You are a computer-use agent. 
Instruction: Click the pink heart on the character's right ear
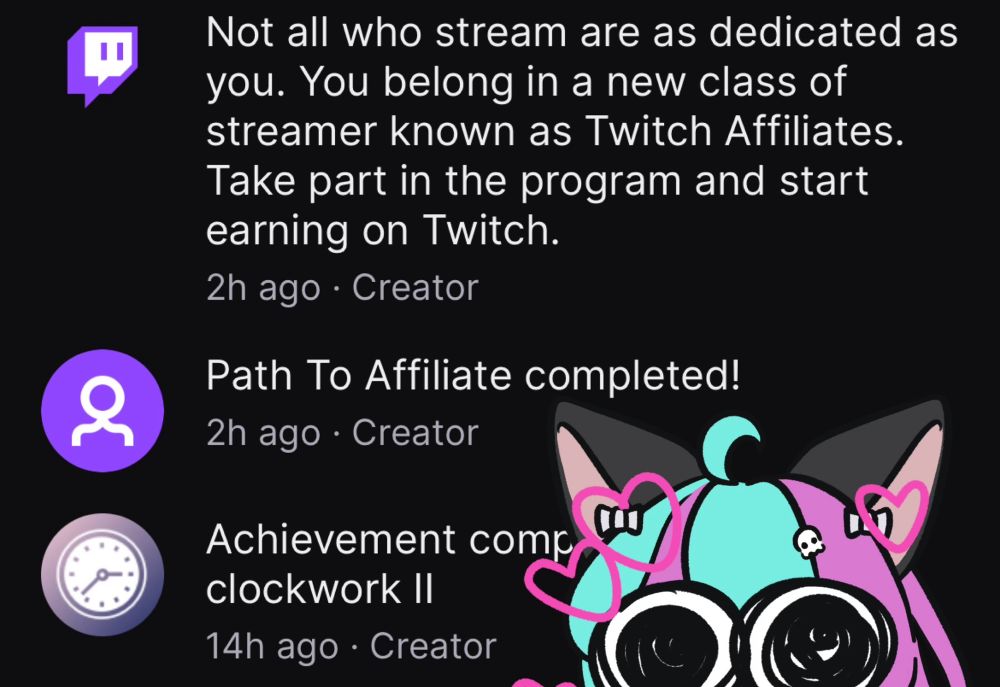[x=892, y=513]
